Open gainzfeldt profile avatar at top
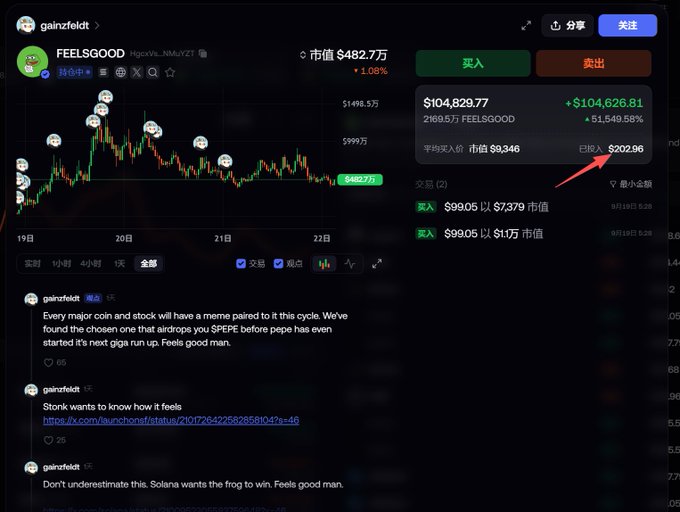 click(x=26, y=25)
